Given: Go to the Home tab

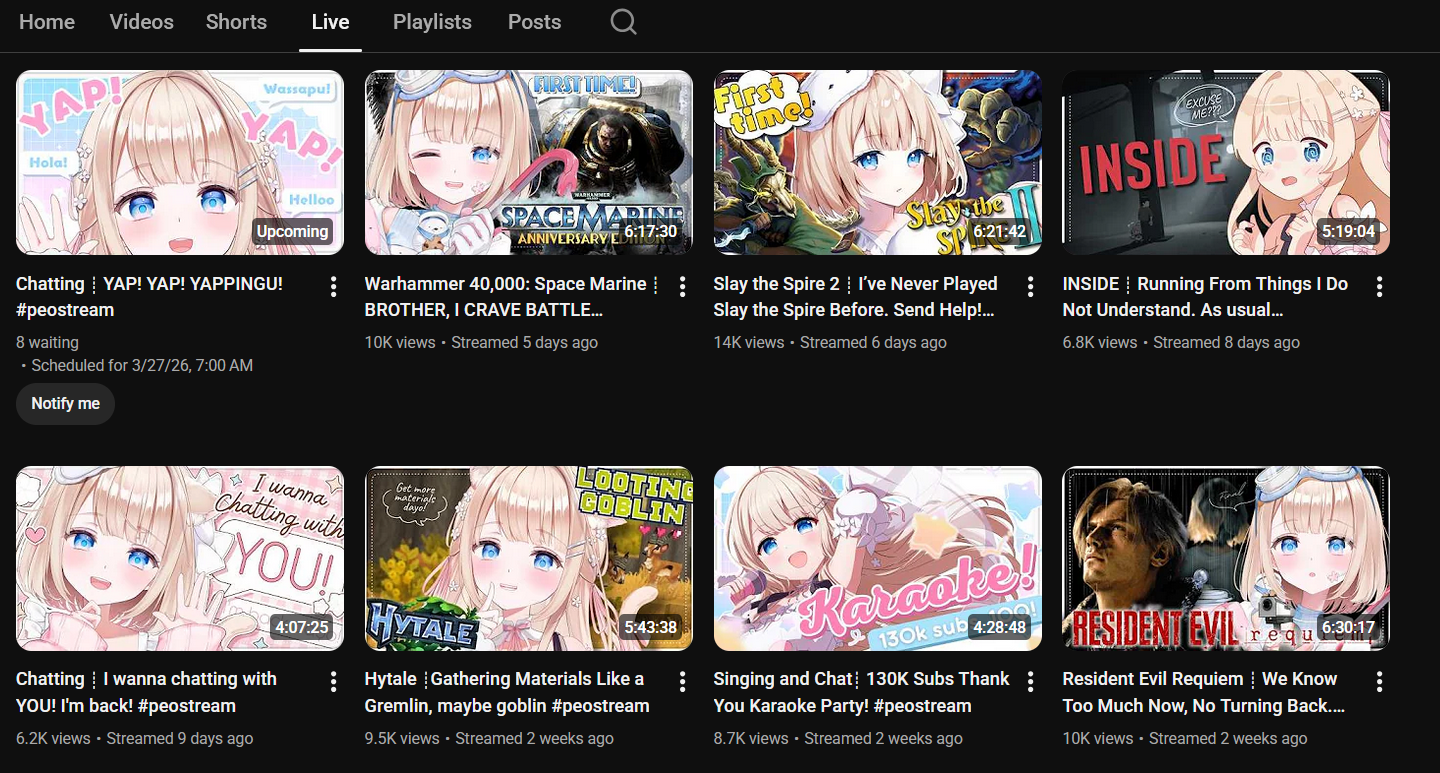Looking at the screenshot, I should pyautogui.click(x=47, y=22).
